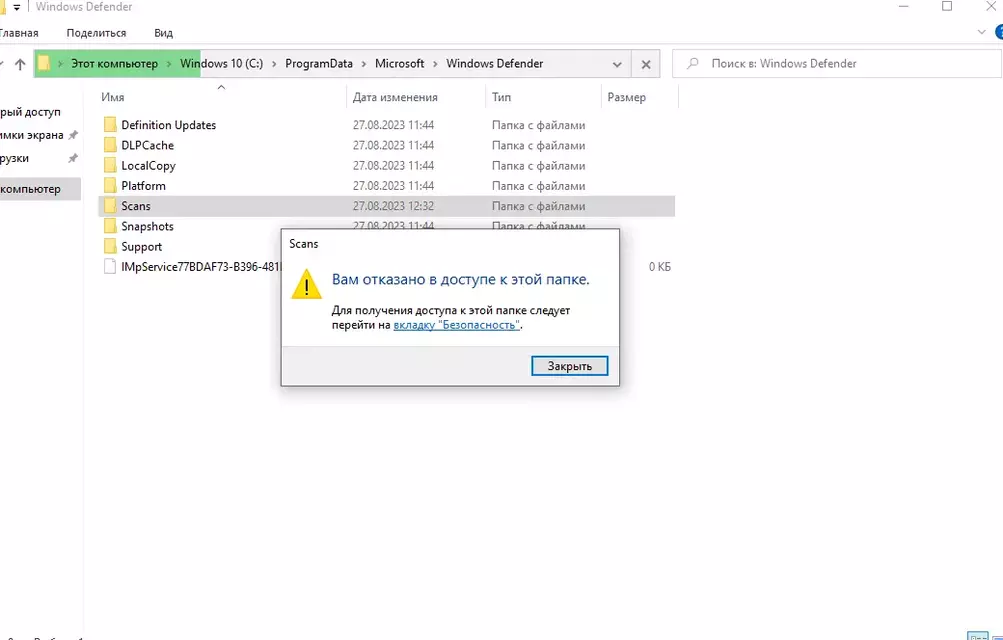The width and height of the screenshot is (1003, 640).
Task: Click the 27.08.2023 12:32 date of Scans
Action: (x=393, y=206)
